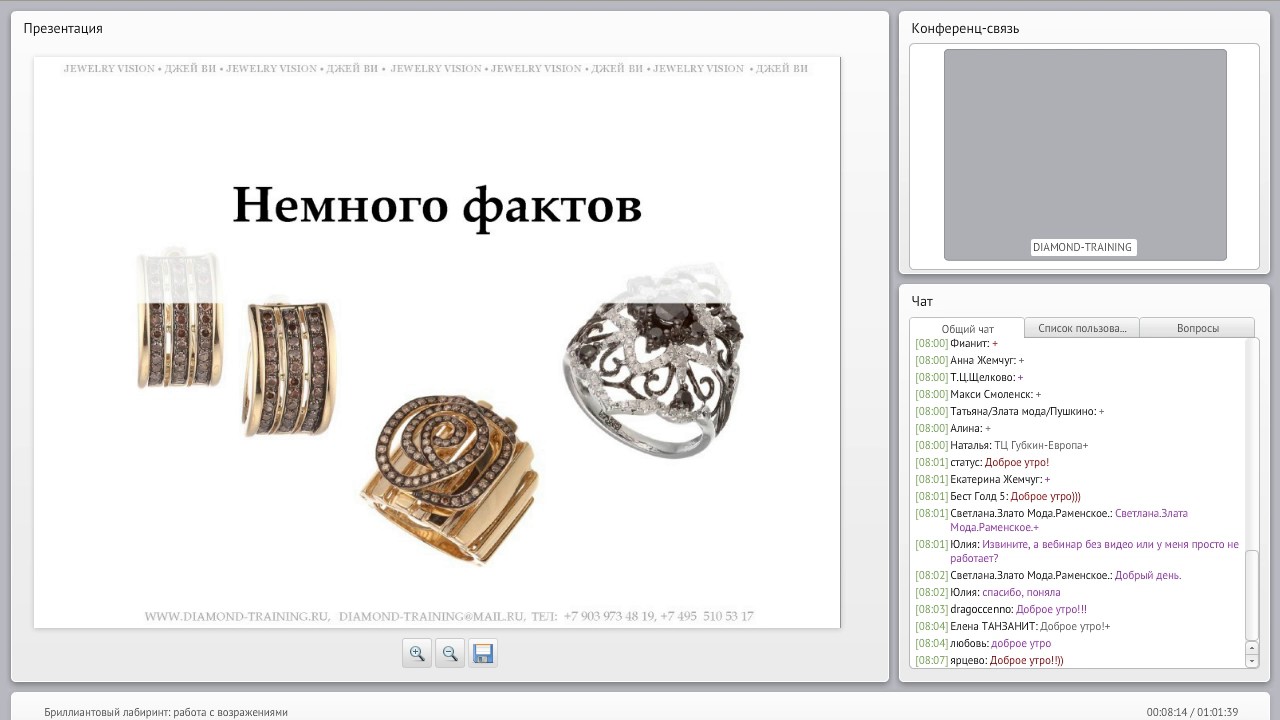This screenshot has width=1280, height=720.
Task: Click the chat scrollbar up arrow
Action: pos(1252,648)
